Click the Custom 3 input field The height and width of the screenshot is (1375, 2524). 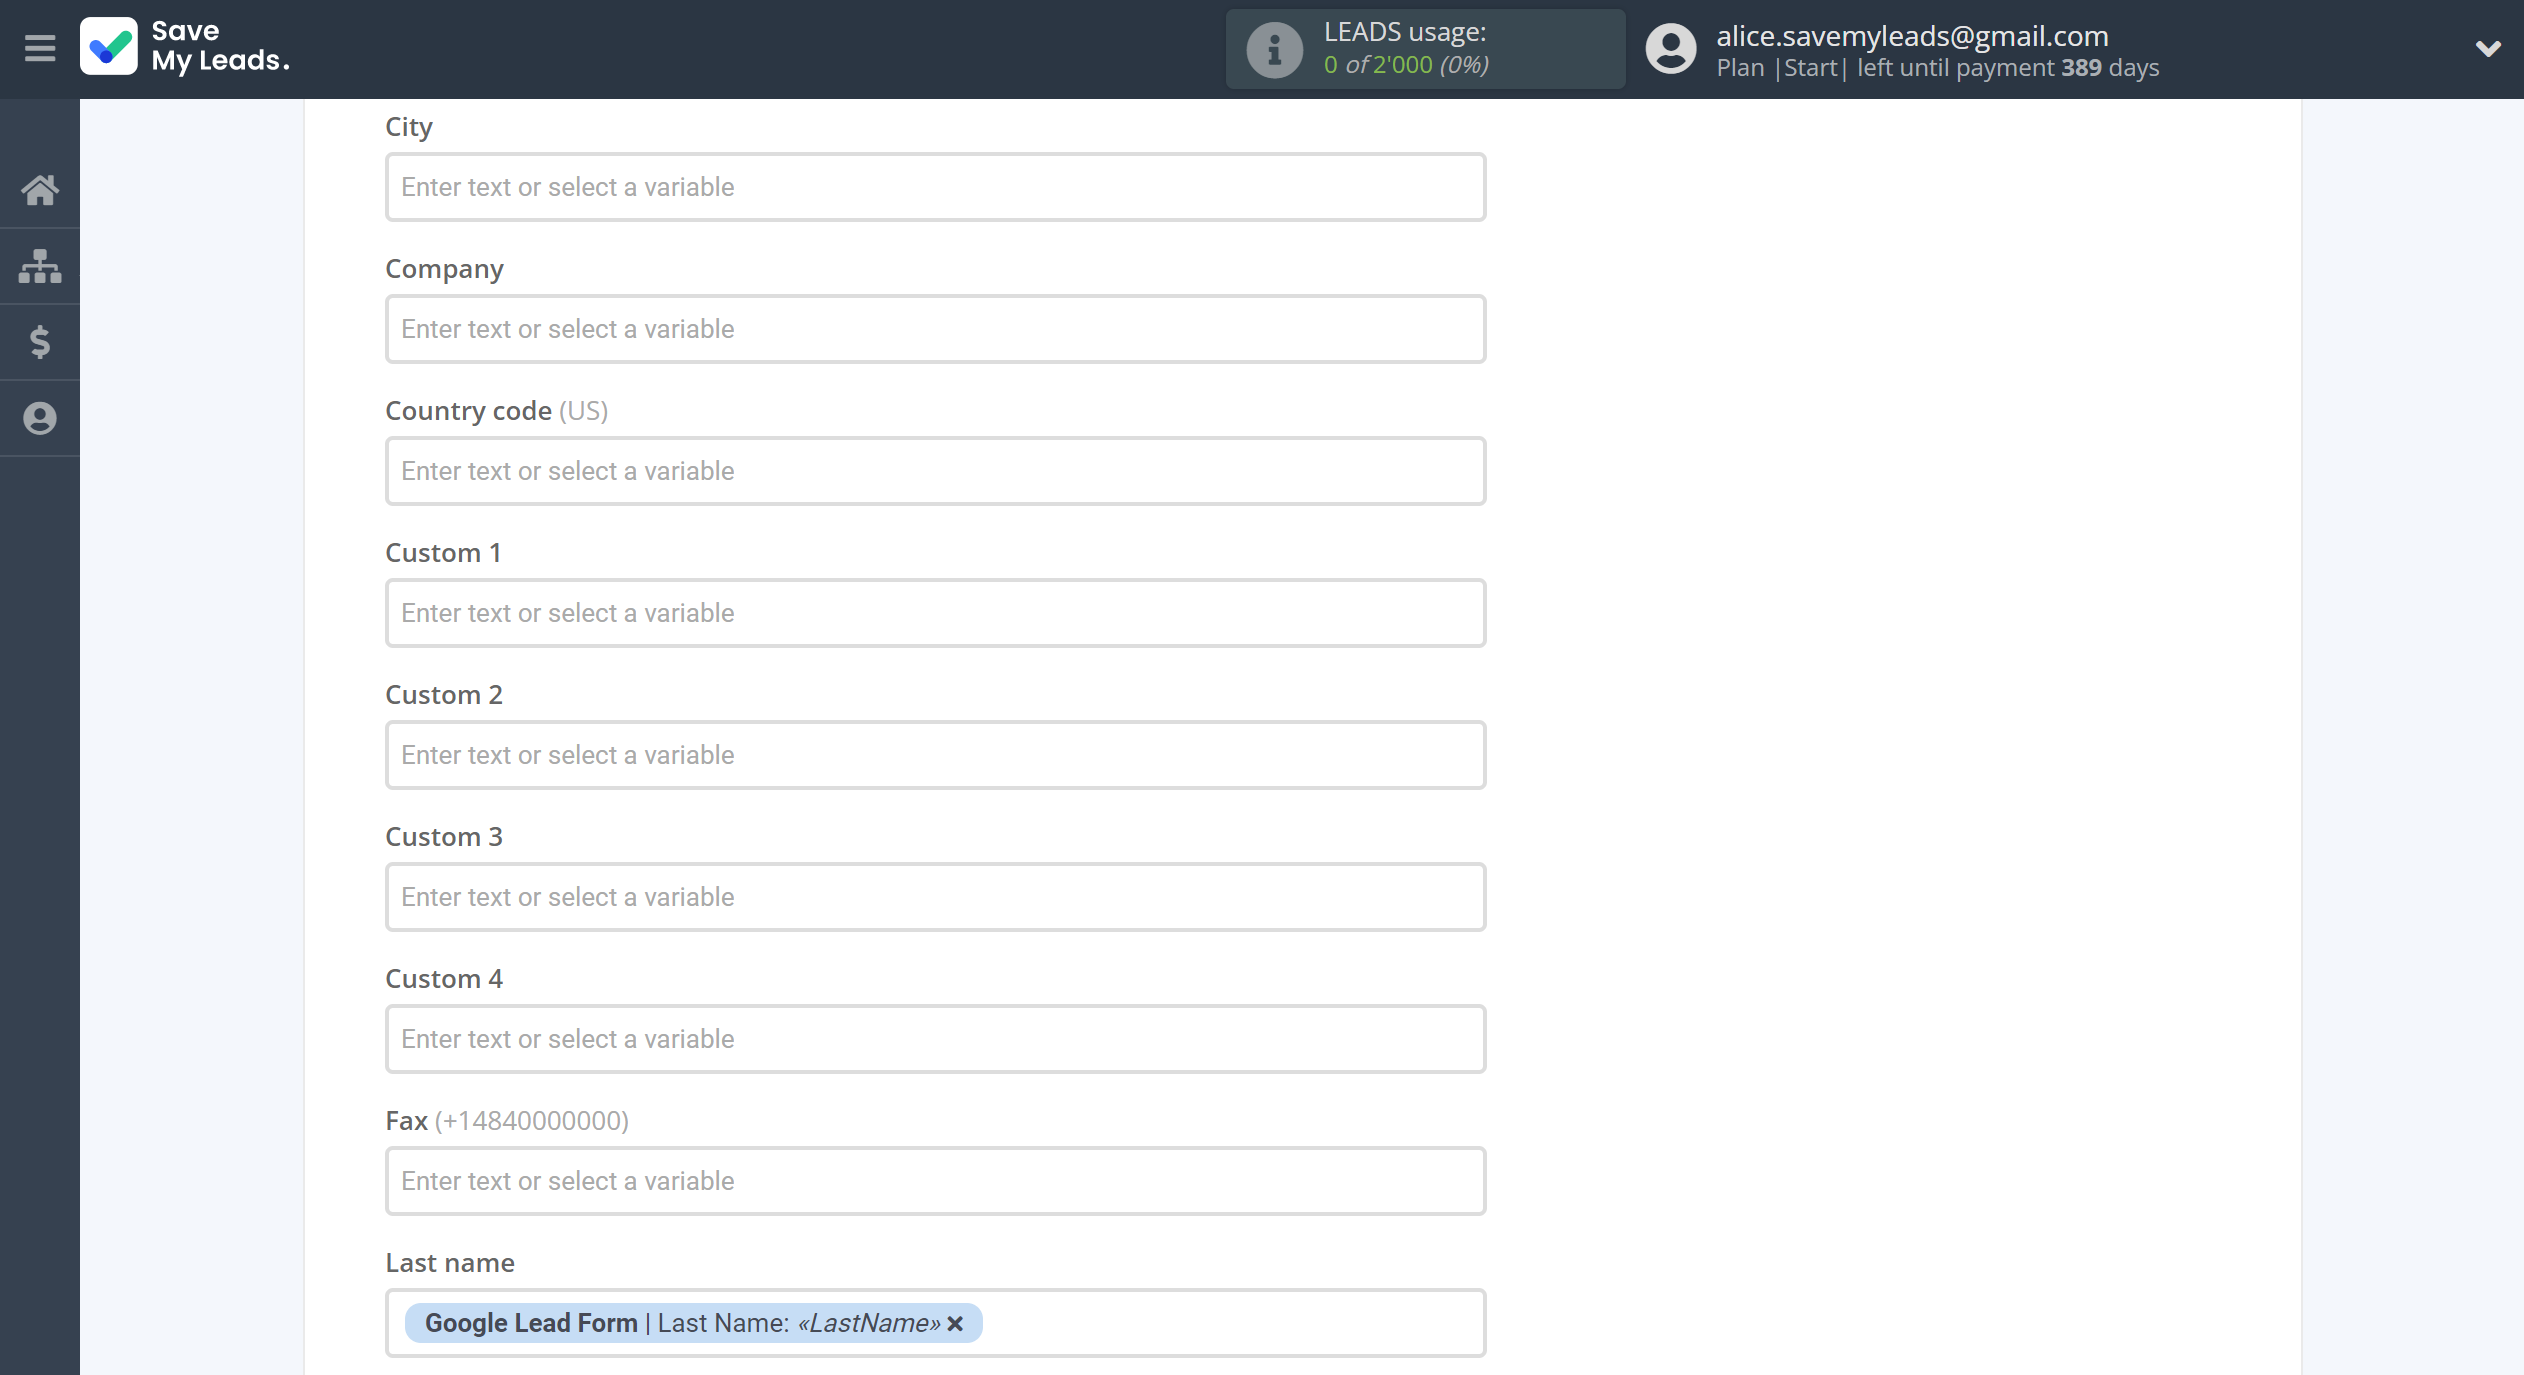tap(935, 897)
